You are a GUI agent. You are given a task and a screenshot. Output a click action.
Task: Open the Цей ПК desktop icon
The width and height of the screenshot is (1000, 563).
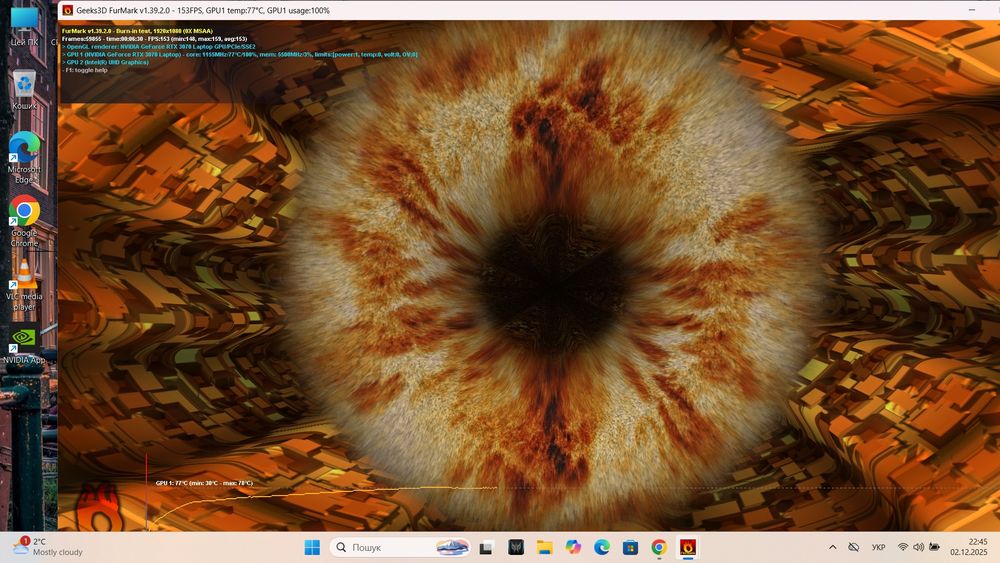(x=24, y=26)
